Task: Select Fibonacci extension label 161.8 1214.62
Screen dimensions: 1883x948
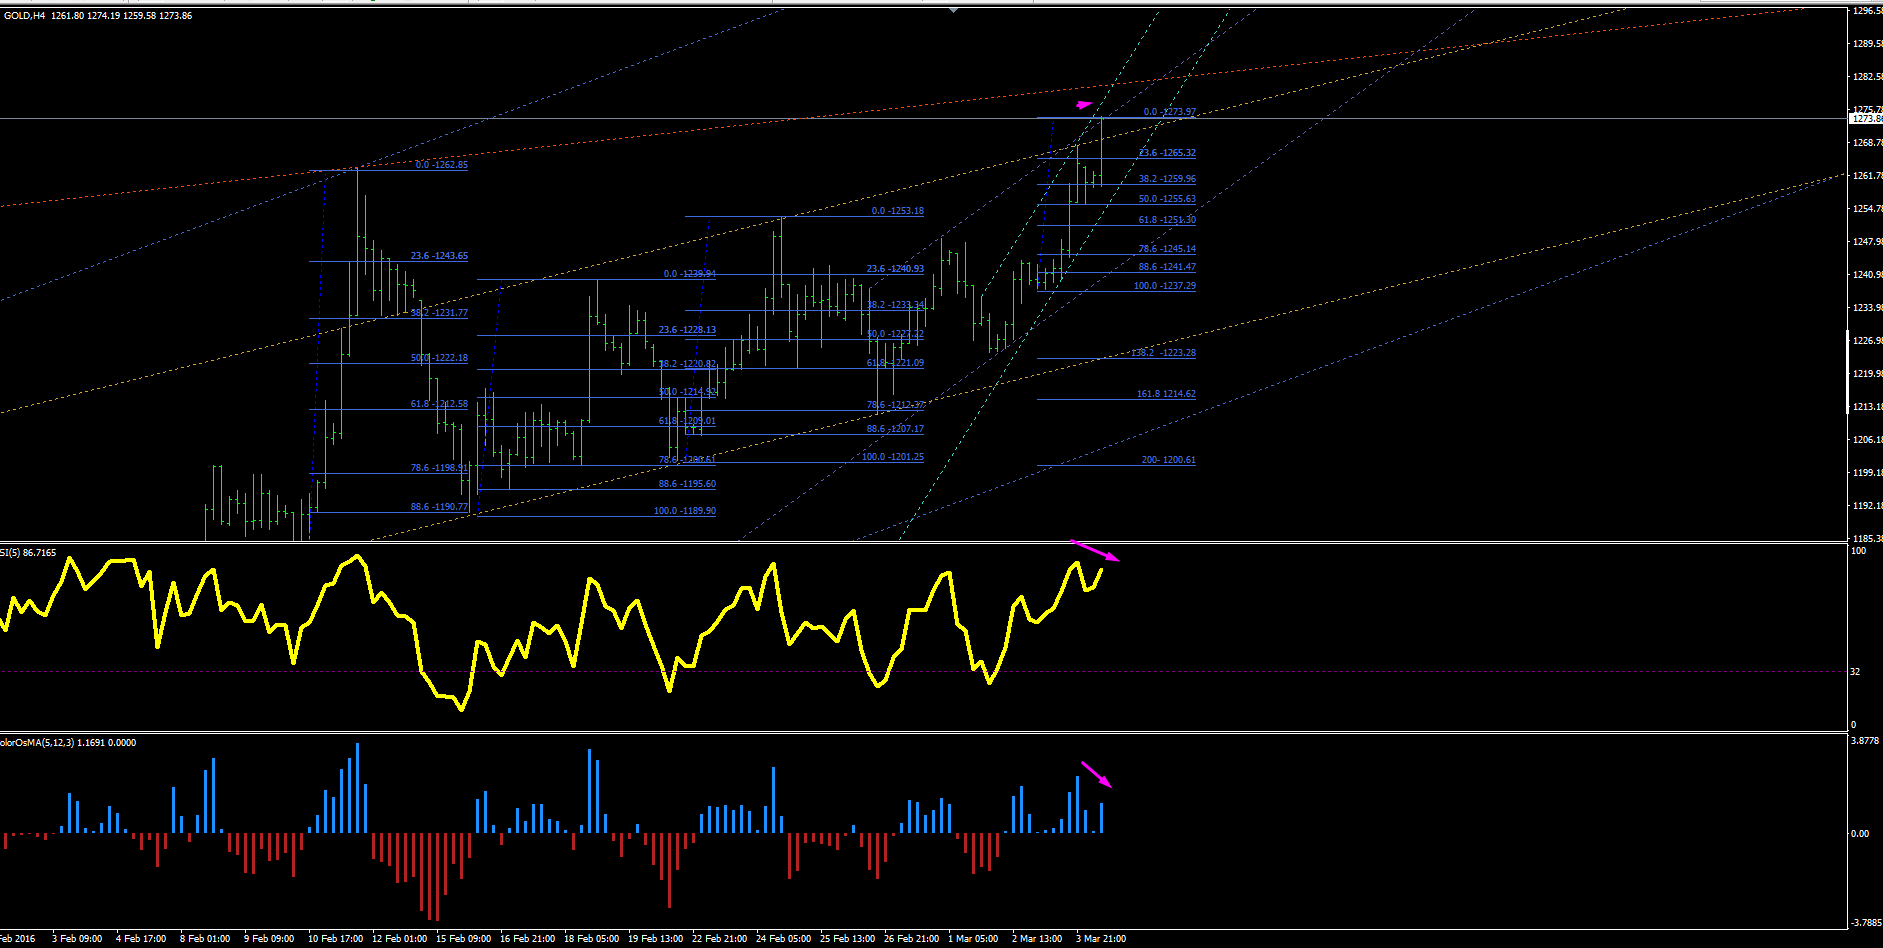Action: coord(1166,394)
